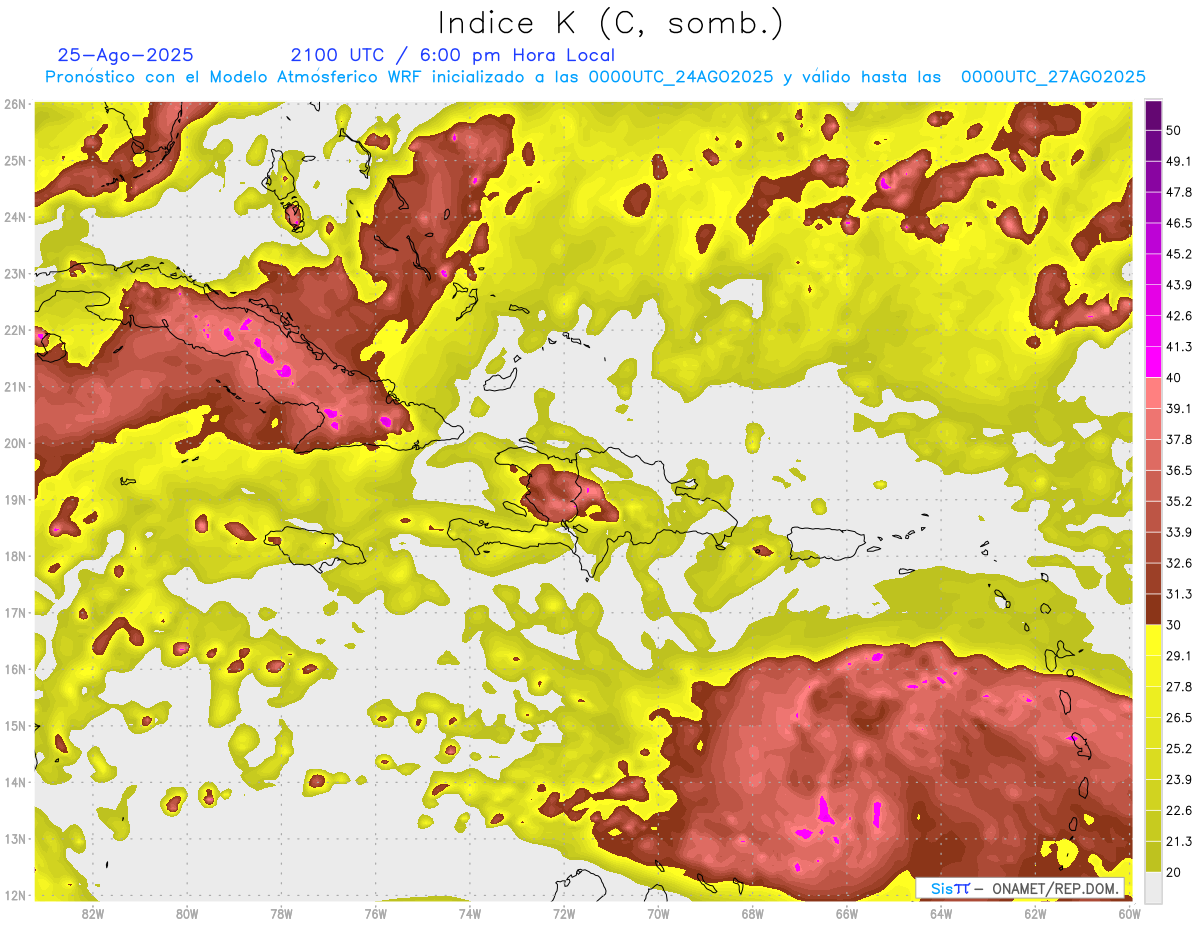Viewport: 1200px width, 927px height.
Task: Click the "60W" longitude label
Action: pos(1129,913)
